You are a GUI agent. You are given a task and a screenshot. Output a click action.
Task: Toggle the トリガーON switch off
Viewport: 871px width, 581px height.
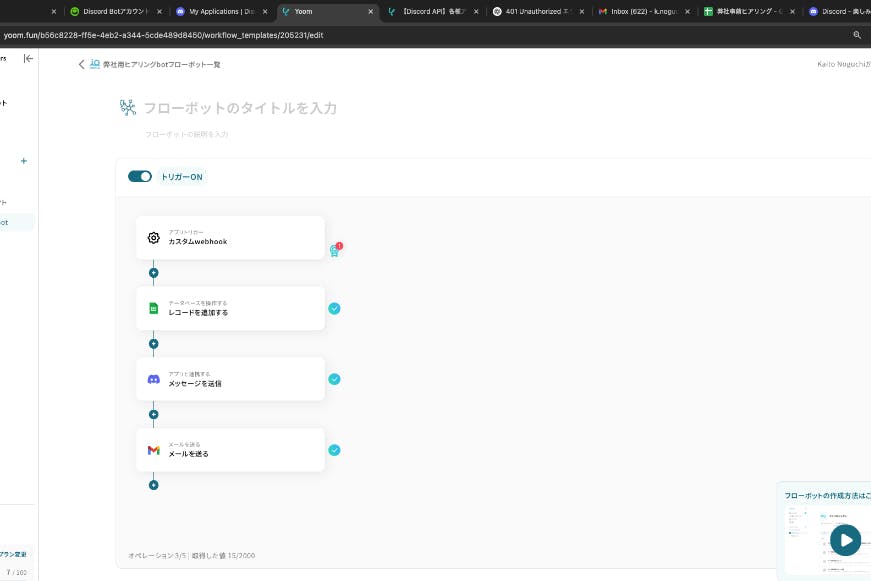[x=140, y=175]
